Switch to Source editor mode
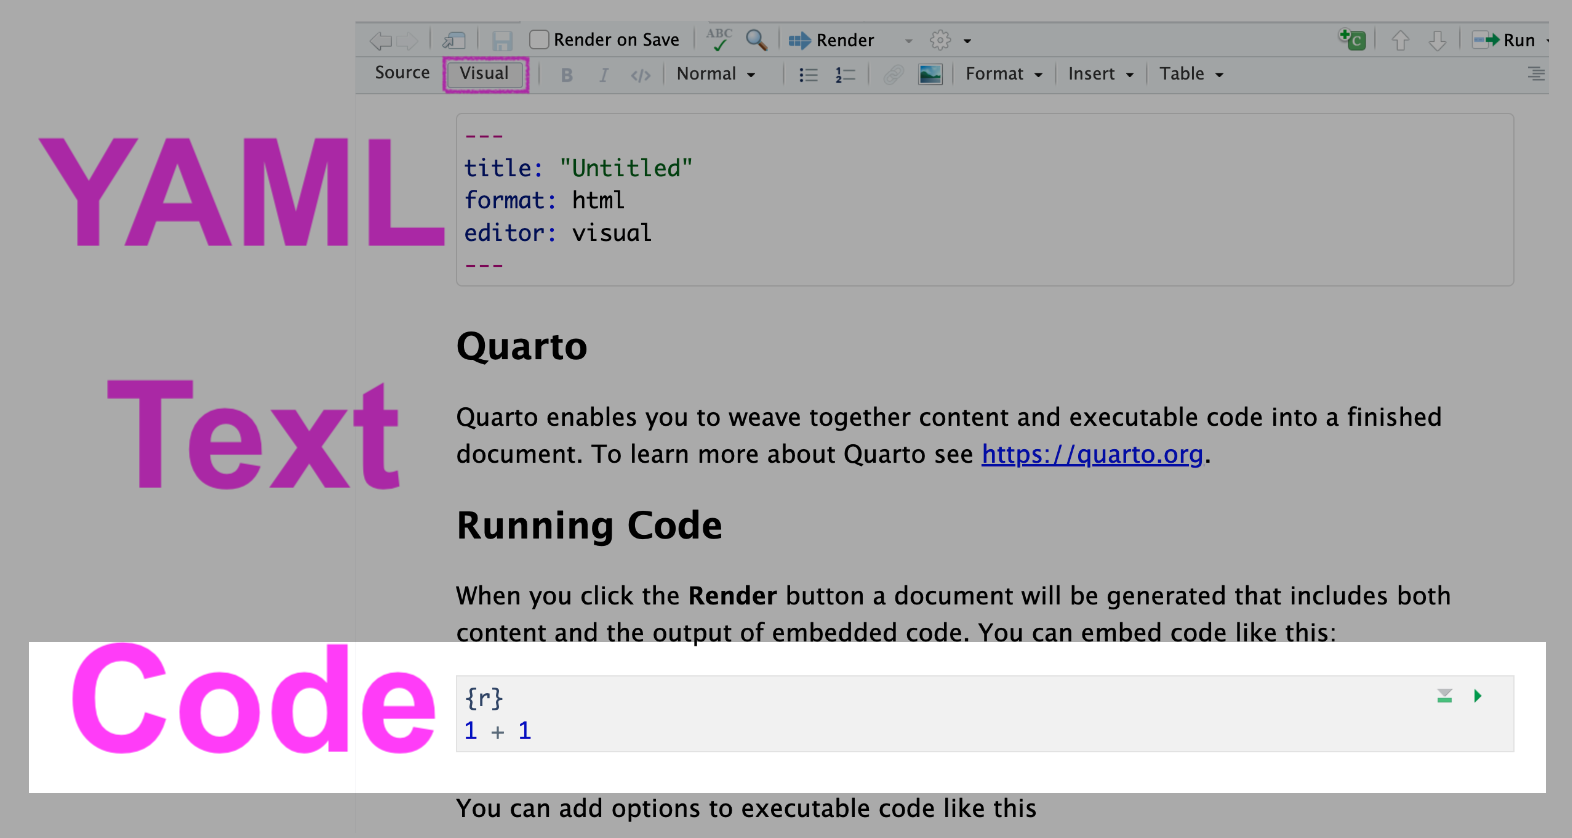 tap(402, 73)
